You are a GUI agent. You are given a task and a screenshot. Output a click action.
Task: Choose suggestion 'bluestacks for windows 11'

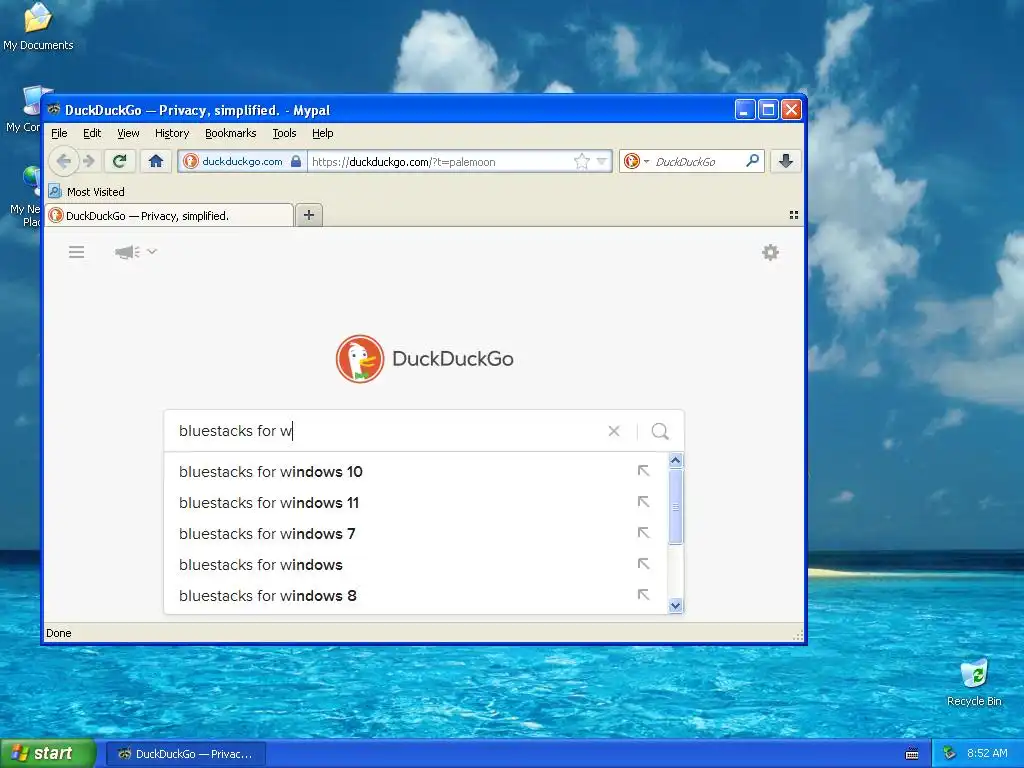coord(415,502)
